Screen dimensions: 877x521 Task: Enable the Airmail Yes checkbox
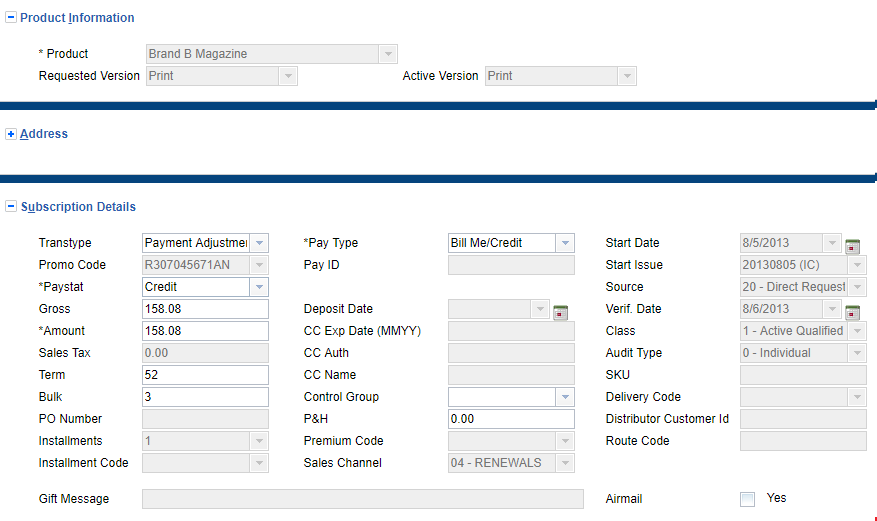(x=747, y=499)
